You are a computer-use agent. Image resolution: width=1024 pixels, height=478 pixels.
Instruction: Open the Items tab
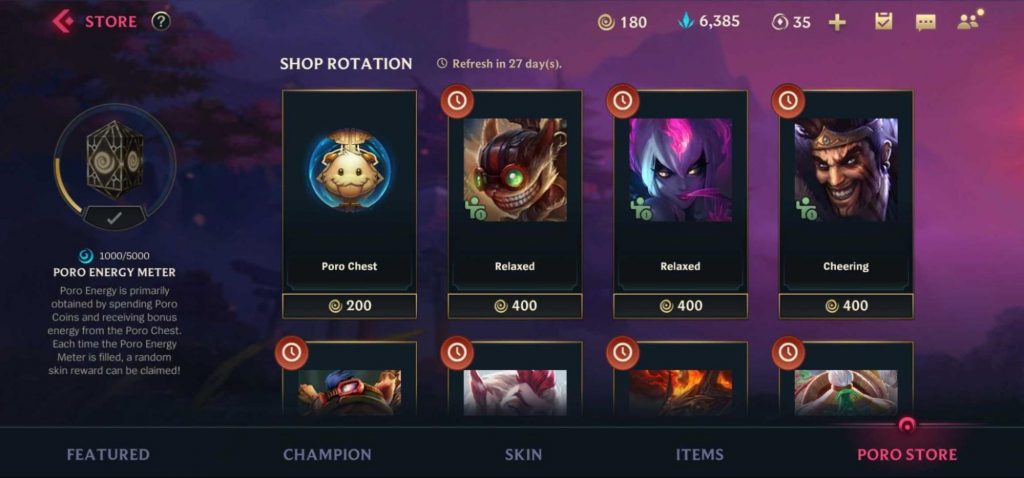tap(699, 454)
